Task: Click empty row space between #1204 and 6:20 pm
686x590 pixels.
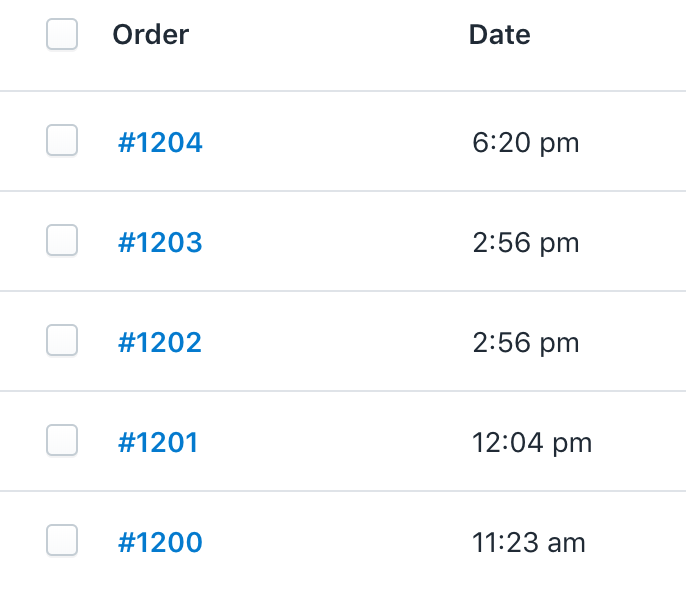Action: click(x=337, y=141)
